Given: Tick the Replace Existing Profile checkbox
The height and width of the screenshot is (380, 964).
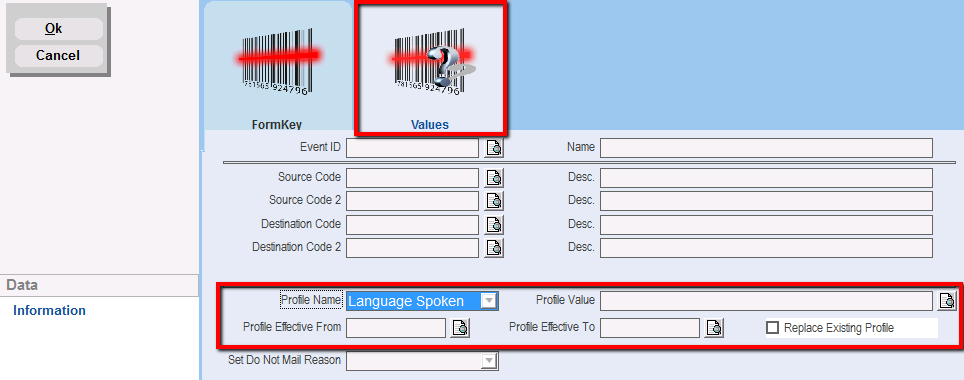Looking at the screenshot, I should [x=772, y=328].
